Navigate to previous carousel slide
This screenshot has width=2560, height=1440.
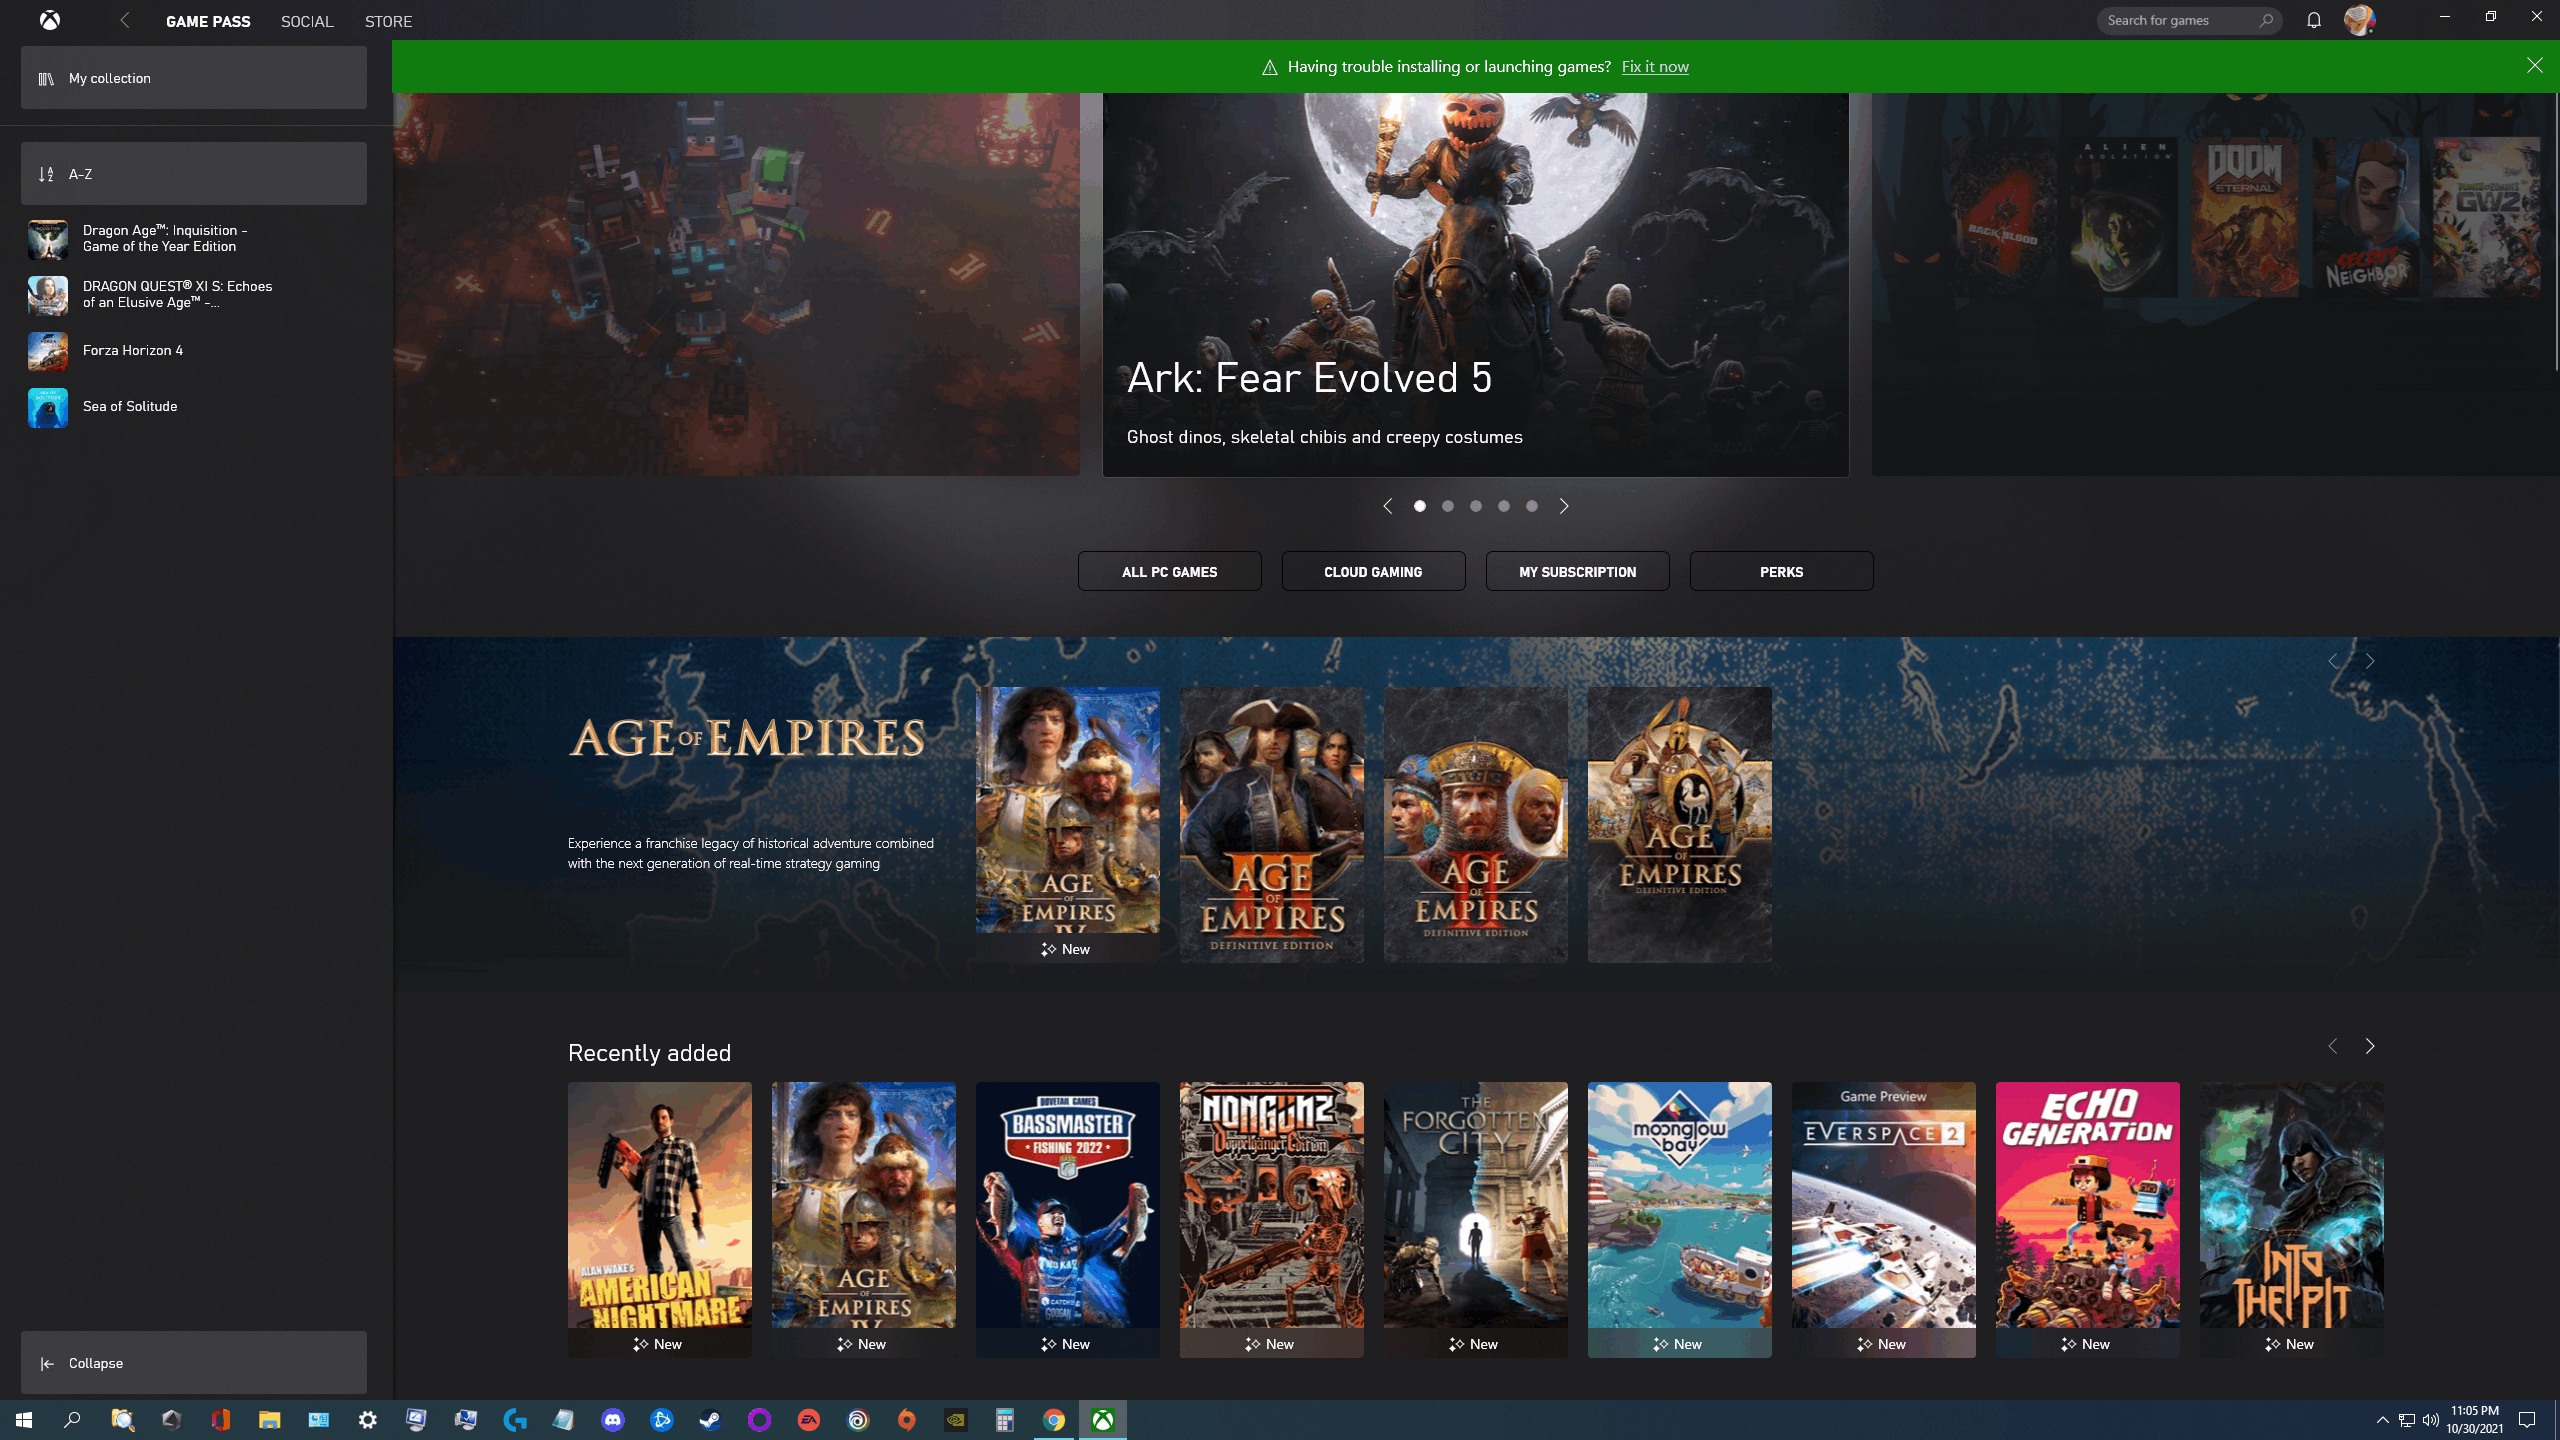coord(1387,506)
